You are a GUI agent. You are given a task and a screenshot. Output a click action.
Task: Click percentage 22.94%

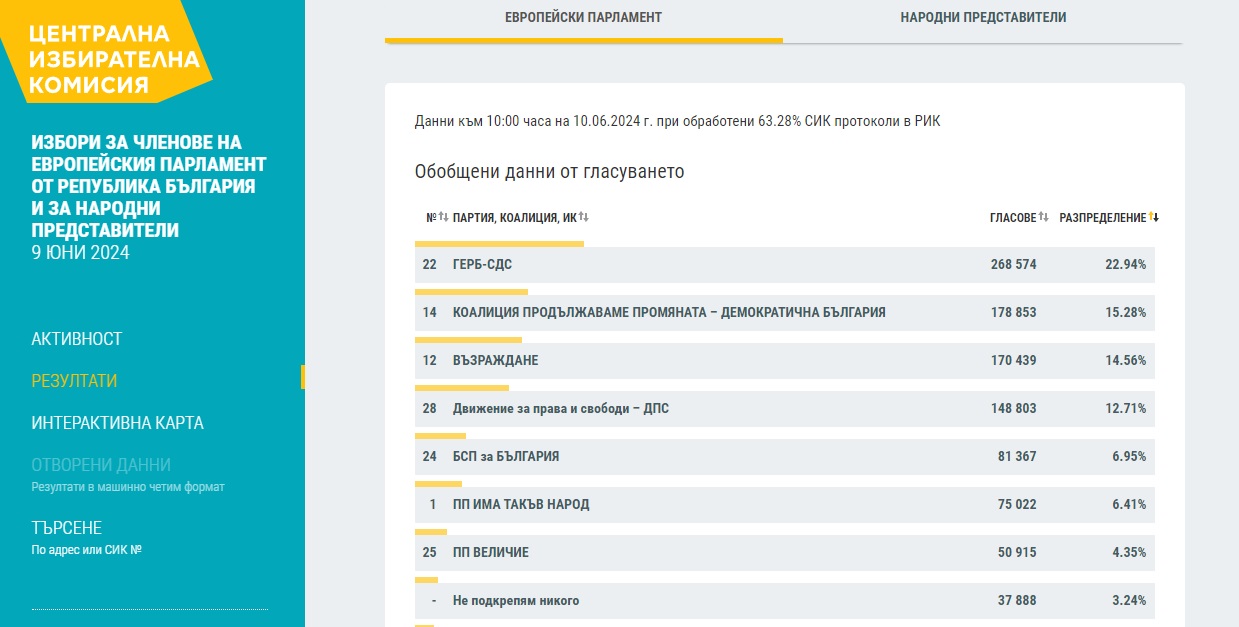click(x=1126, y=265)
